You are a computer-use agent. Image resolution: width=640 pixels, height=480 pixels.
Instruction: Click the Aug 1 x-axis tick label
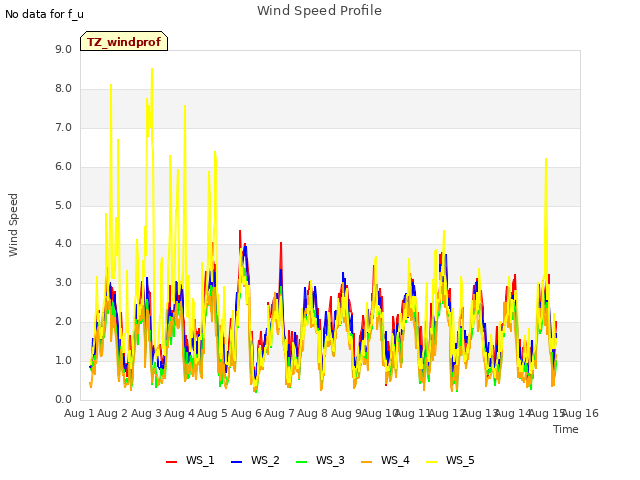[x=79, y=413]
